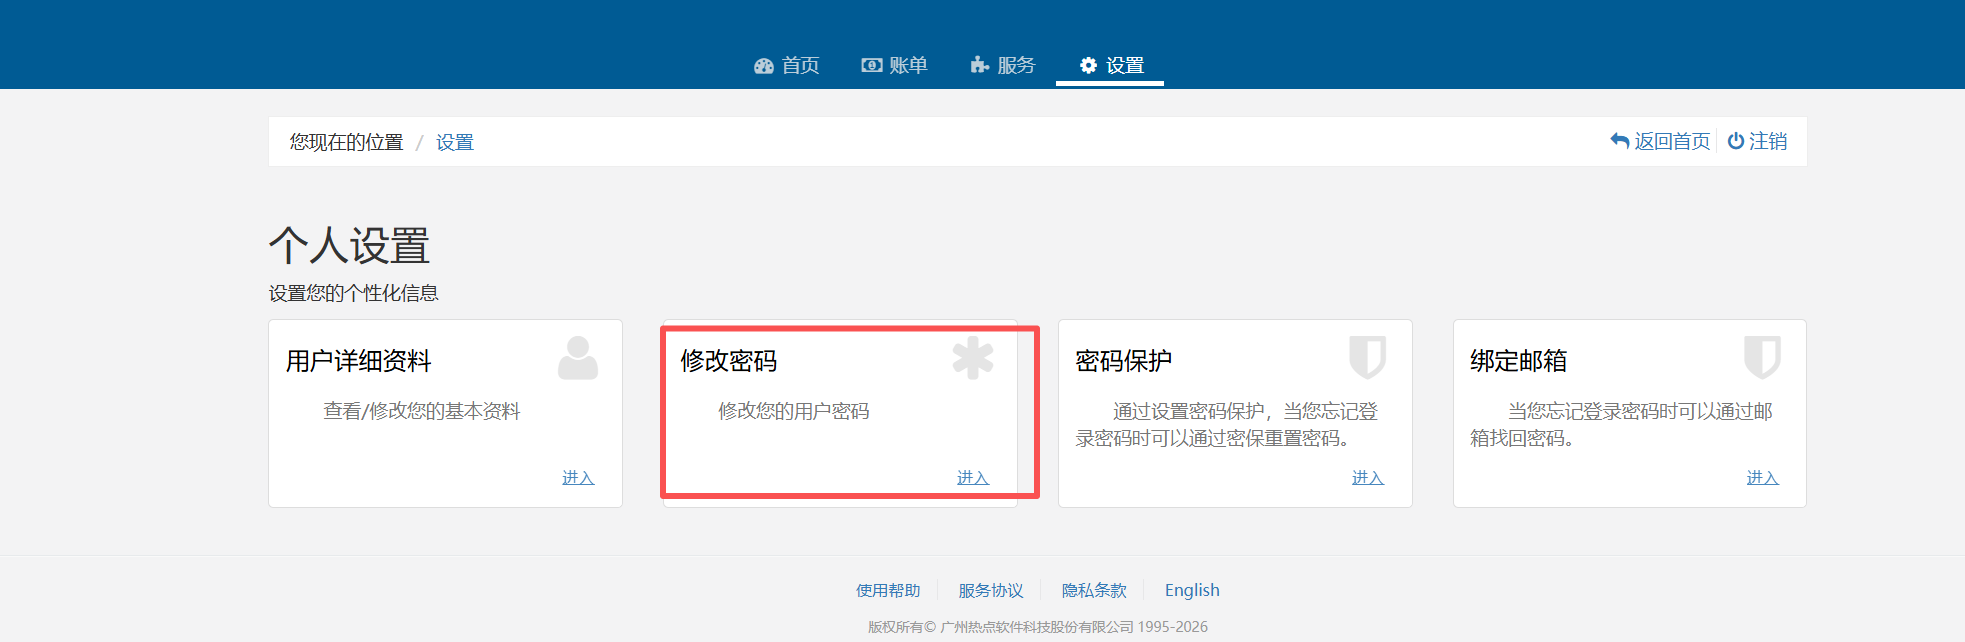Enter the 用户详细资料 section via 进入 link
Image resolution: width=1965 pixels, height=642 pixels.
pyautogui.click(x=578, y=478)
